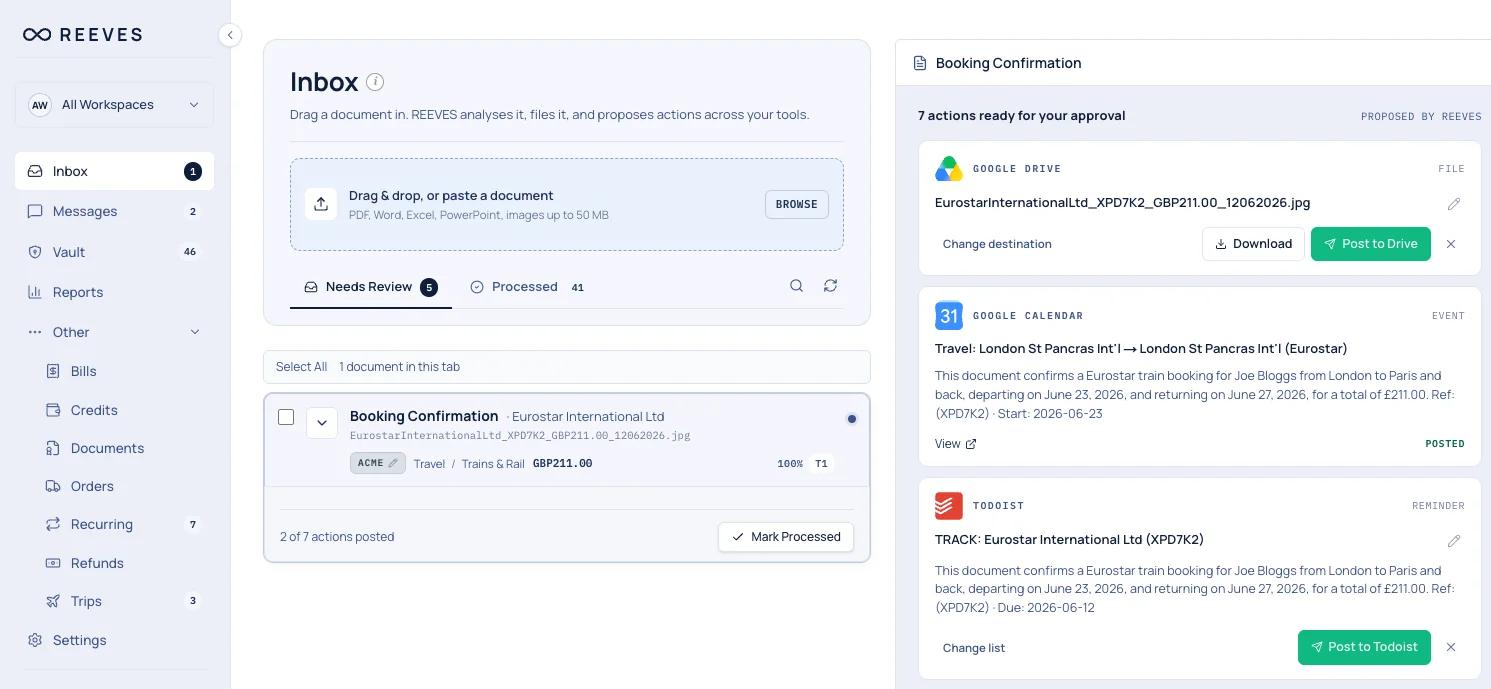
Task: Edit the Google Drive file name
Action: pyautogui.click(x=1454, y=203)
